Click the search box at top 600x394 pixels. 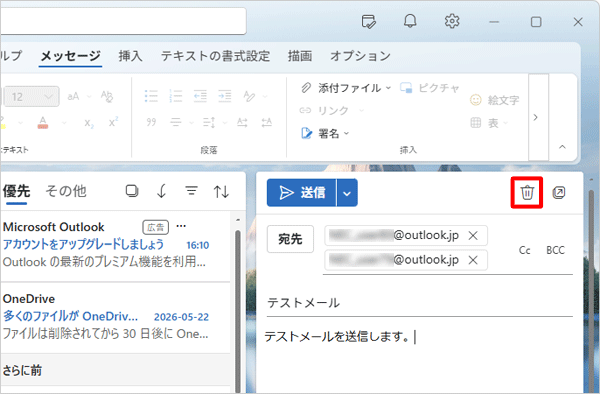pos(123,21)
